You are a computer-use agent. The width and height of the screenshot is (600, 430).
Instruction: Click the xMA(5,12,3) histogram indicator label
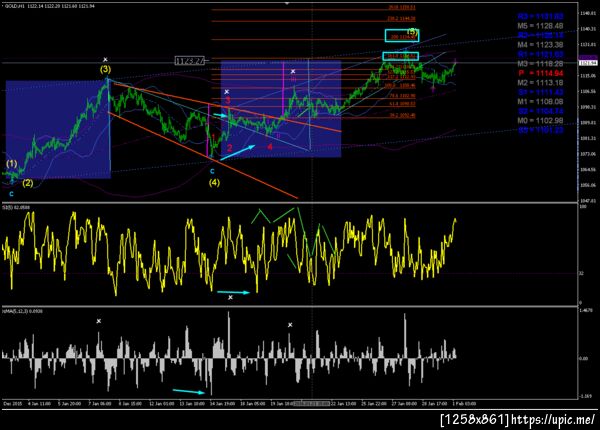tap(23, 311)
